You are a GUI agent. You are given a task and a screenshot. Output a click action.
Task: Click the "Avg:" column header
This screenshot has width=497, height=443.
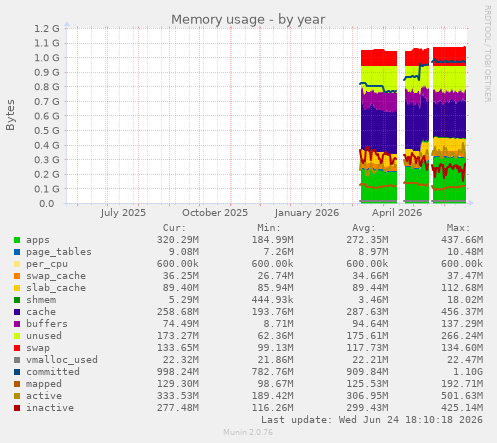[x=364, y=228]
